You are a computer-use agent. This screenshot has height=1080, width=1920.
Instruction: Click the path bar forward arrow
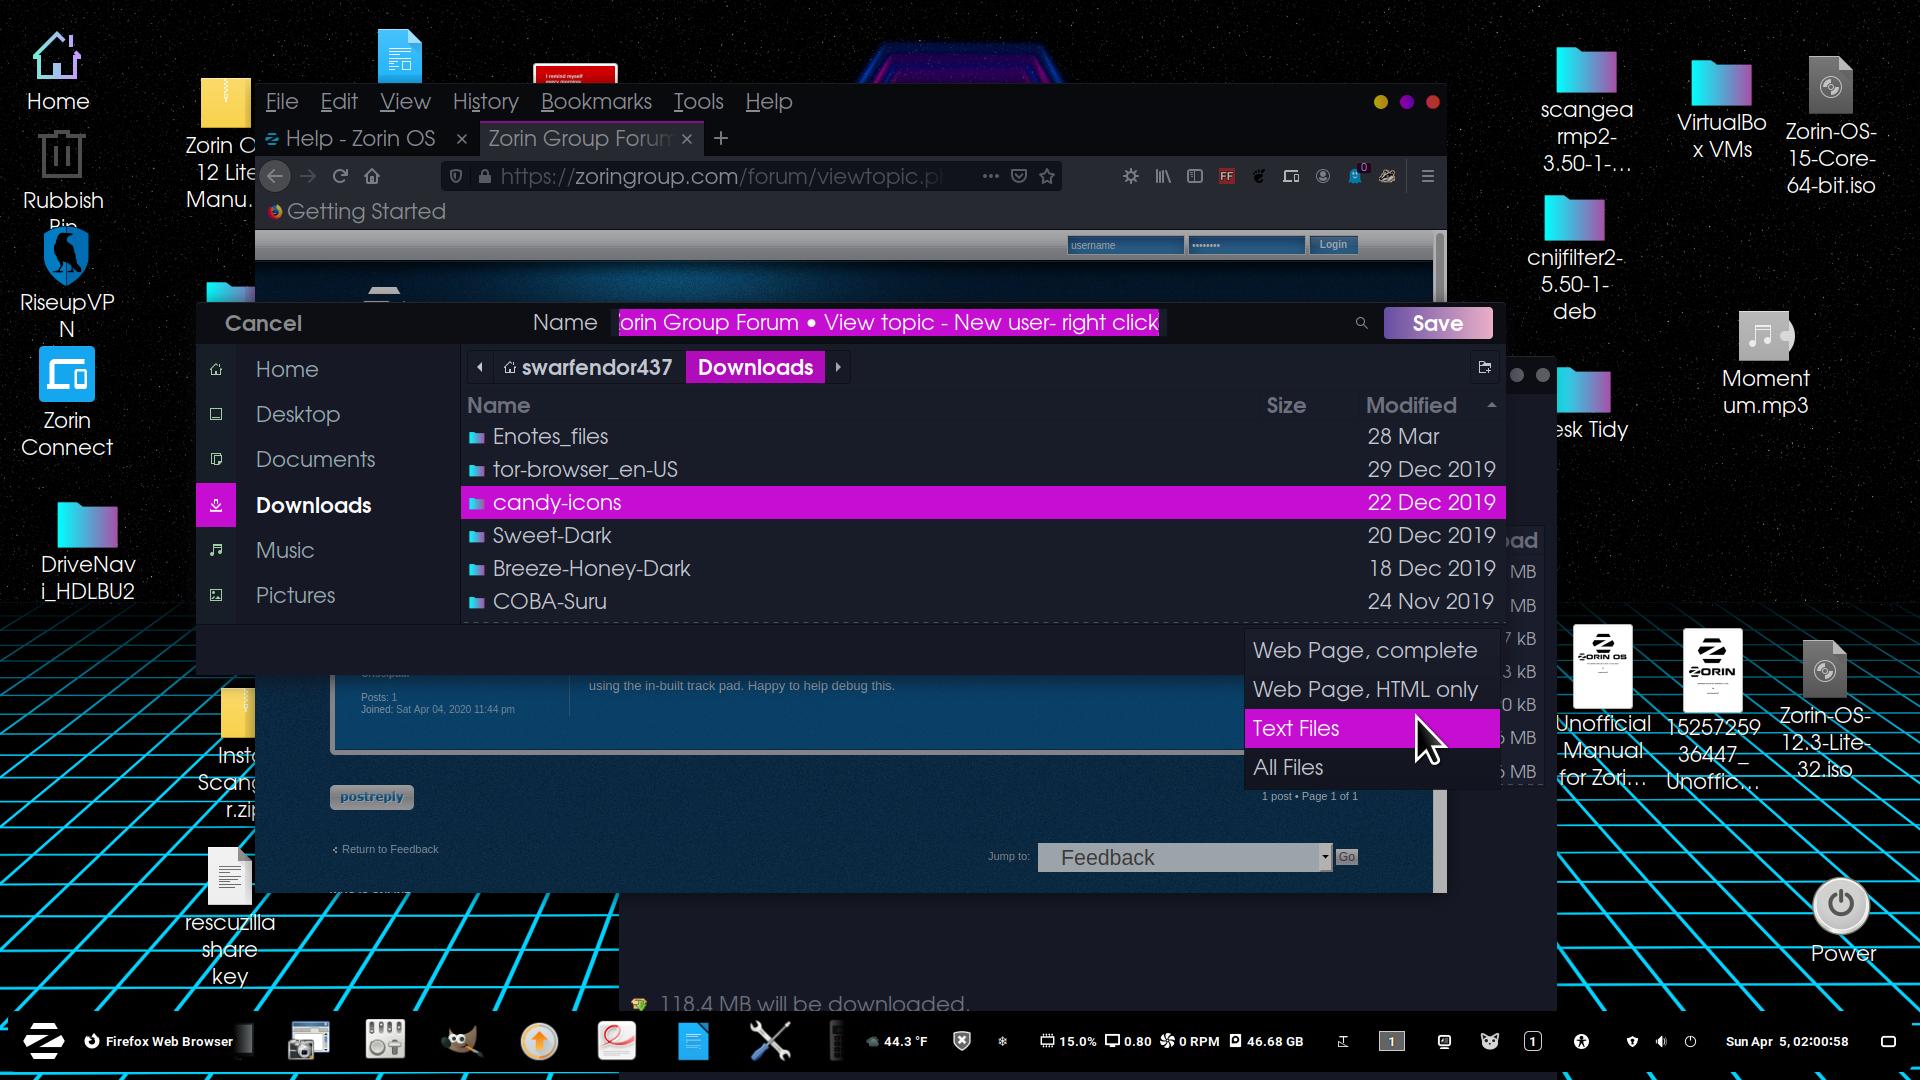click(x=838, y=367)
